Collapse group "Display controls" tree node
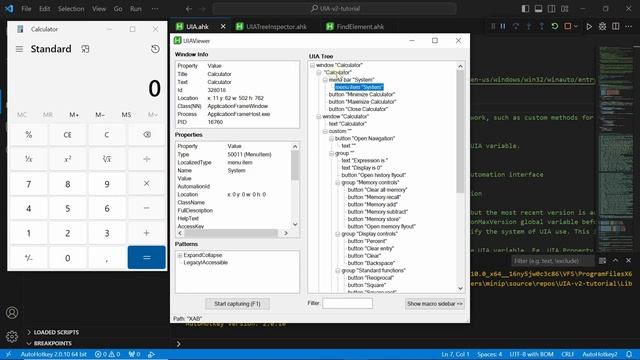Screen dimensions: 640x360 pos(338,234)
